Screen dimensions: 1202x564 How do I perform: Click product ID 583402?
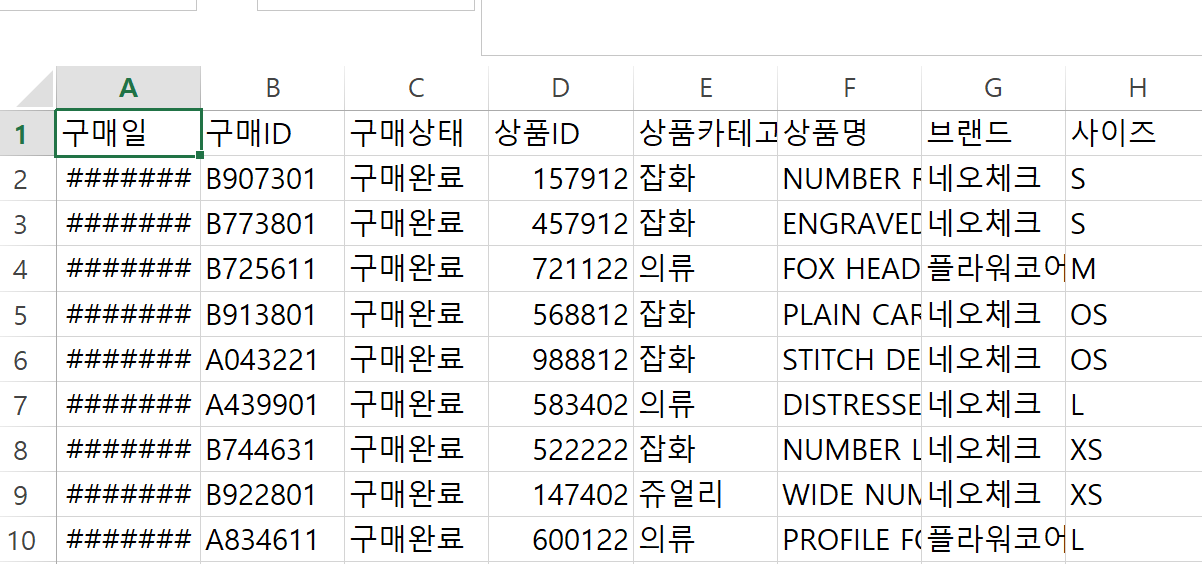click(x=561, y=404)
